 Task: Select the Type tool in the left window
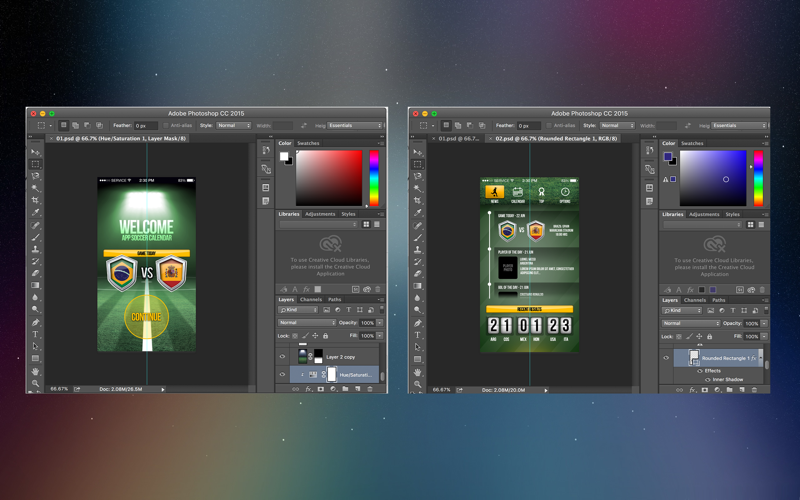coord(35,335)
